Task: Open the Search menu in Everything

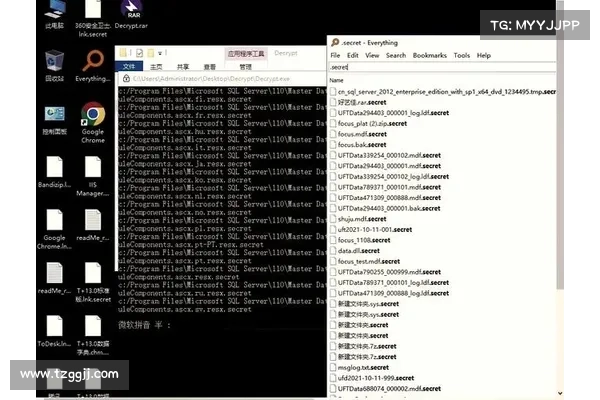Action: pyautogui.click(x=396, y=56)
